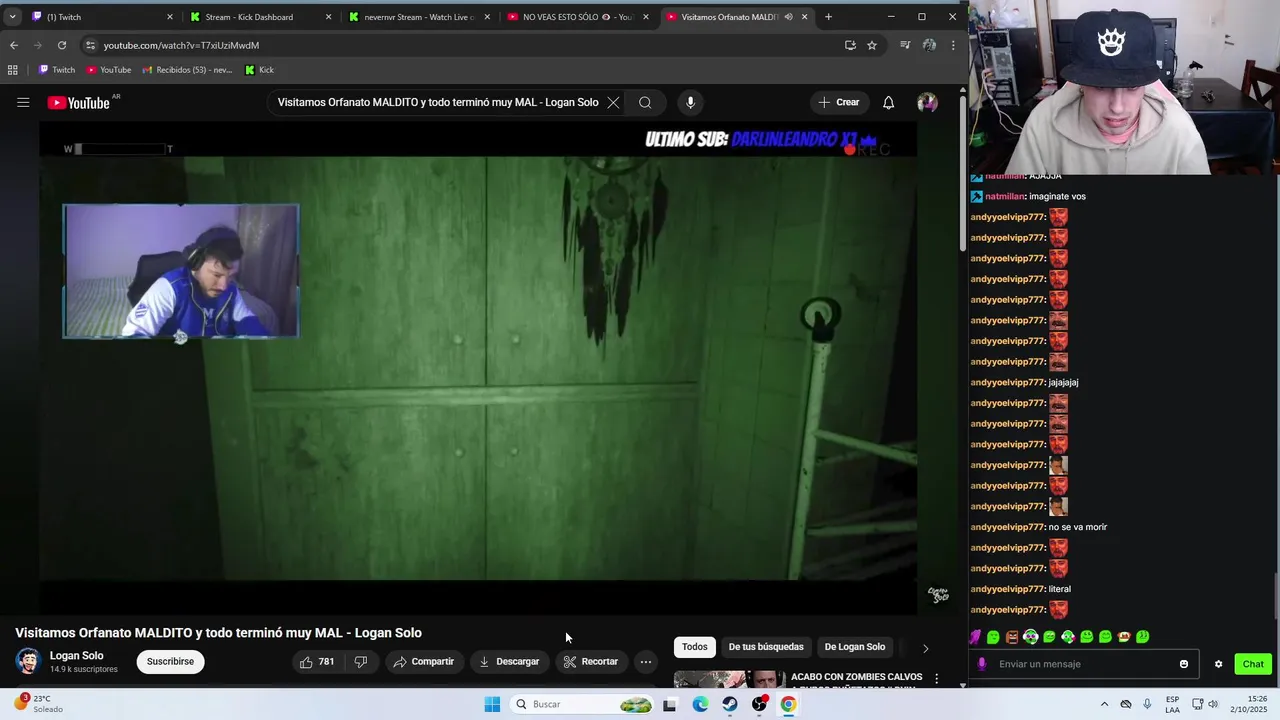1280x720 pixels.
Task: Open emoji picker in Kick chat
Action: (x=1184, y=664)
